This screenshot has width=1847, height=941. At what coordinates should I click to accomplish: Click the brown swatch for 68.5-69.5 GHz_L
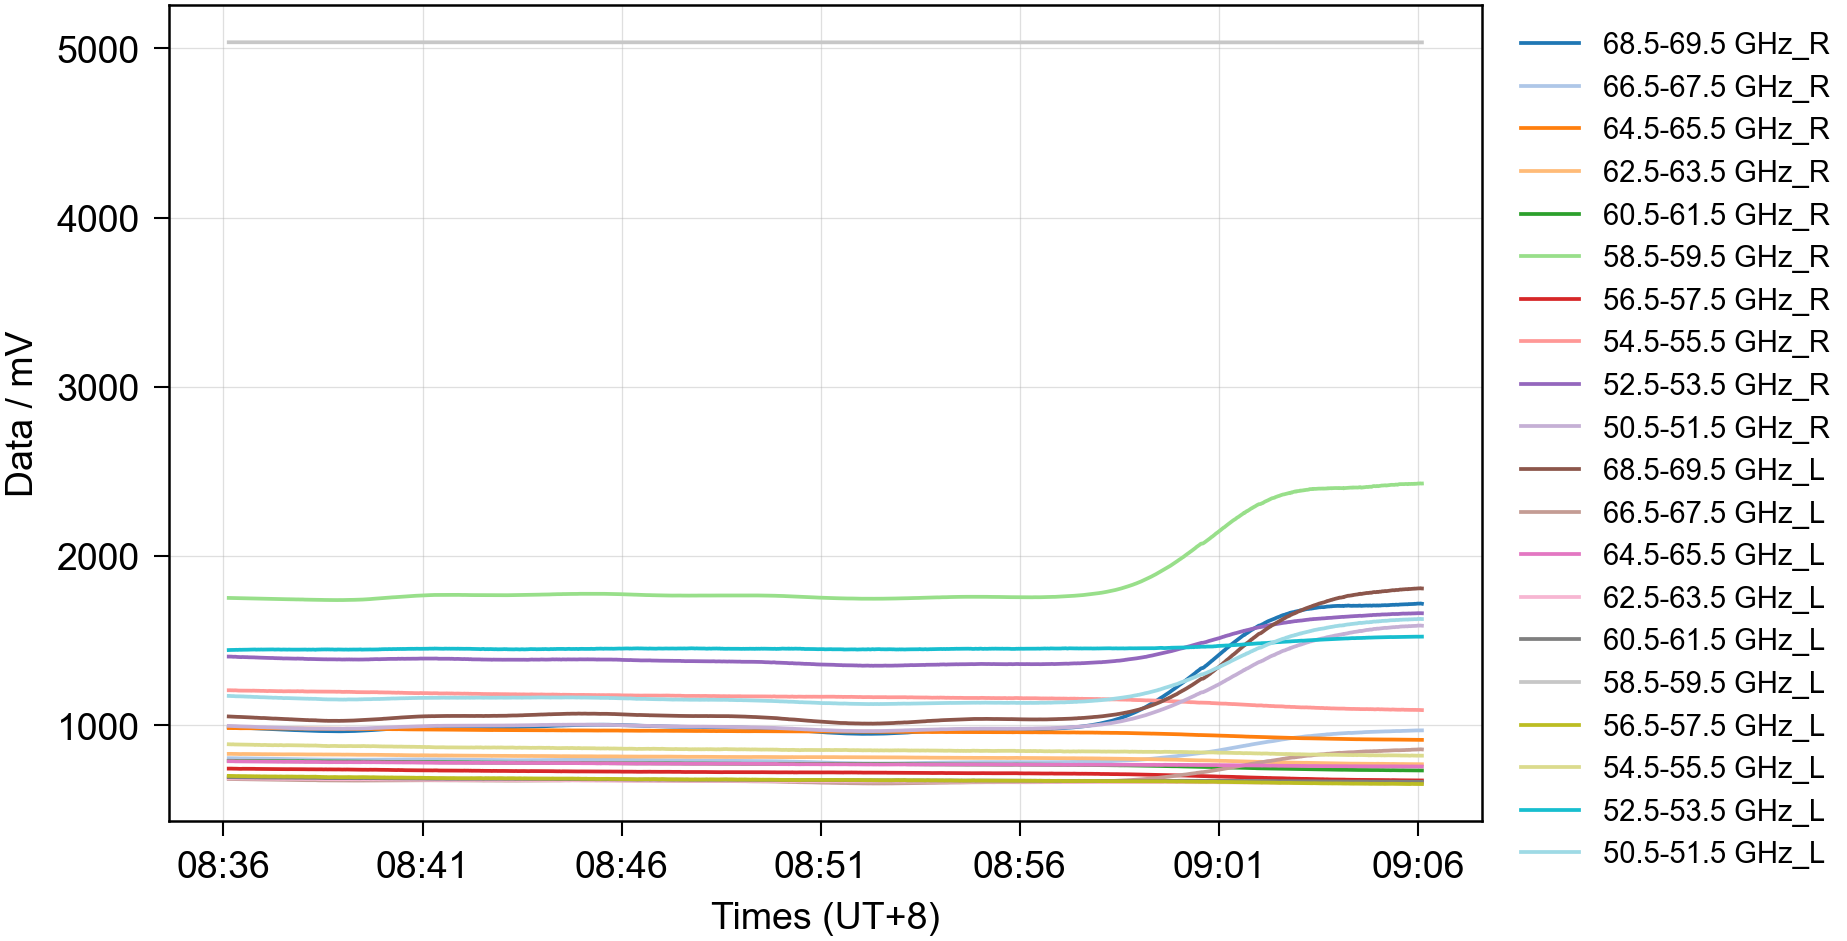tap(1549, 469)
